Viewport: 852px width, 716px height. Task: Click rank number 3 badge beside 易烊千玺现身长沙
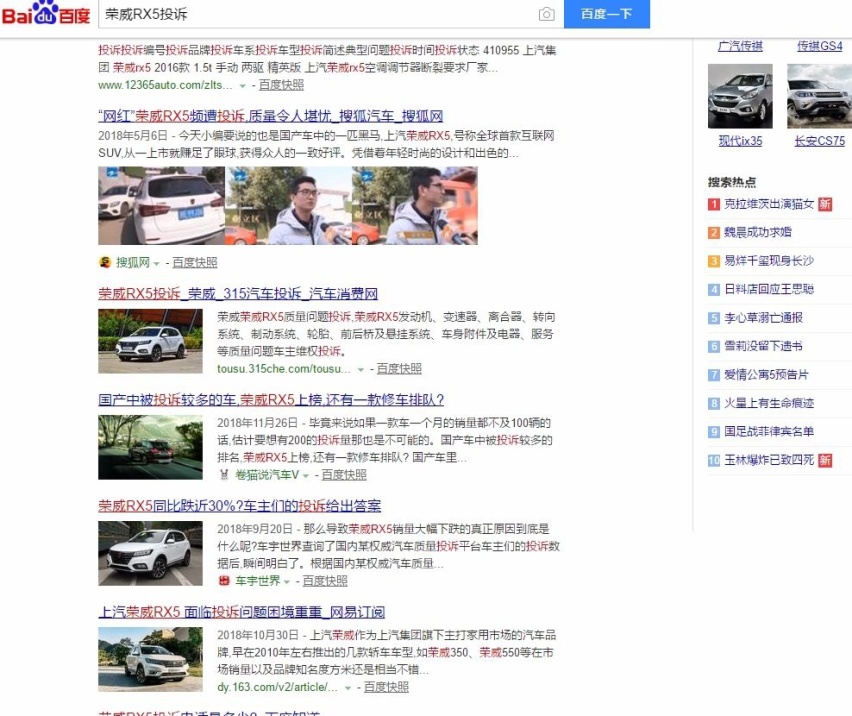tap(714, 261)
